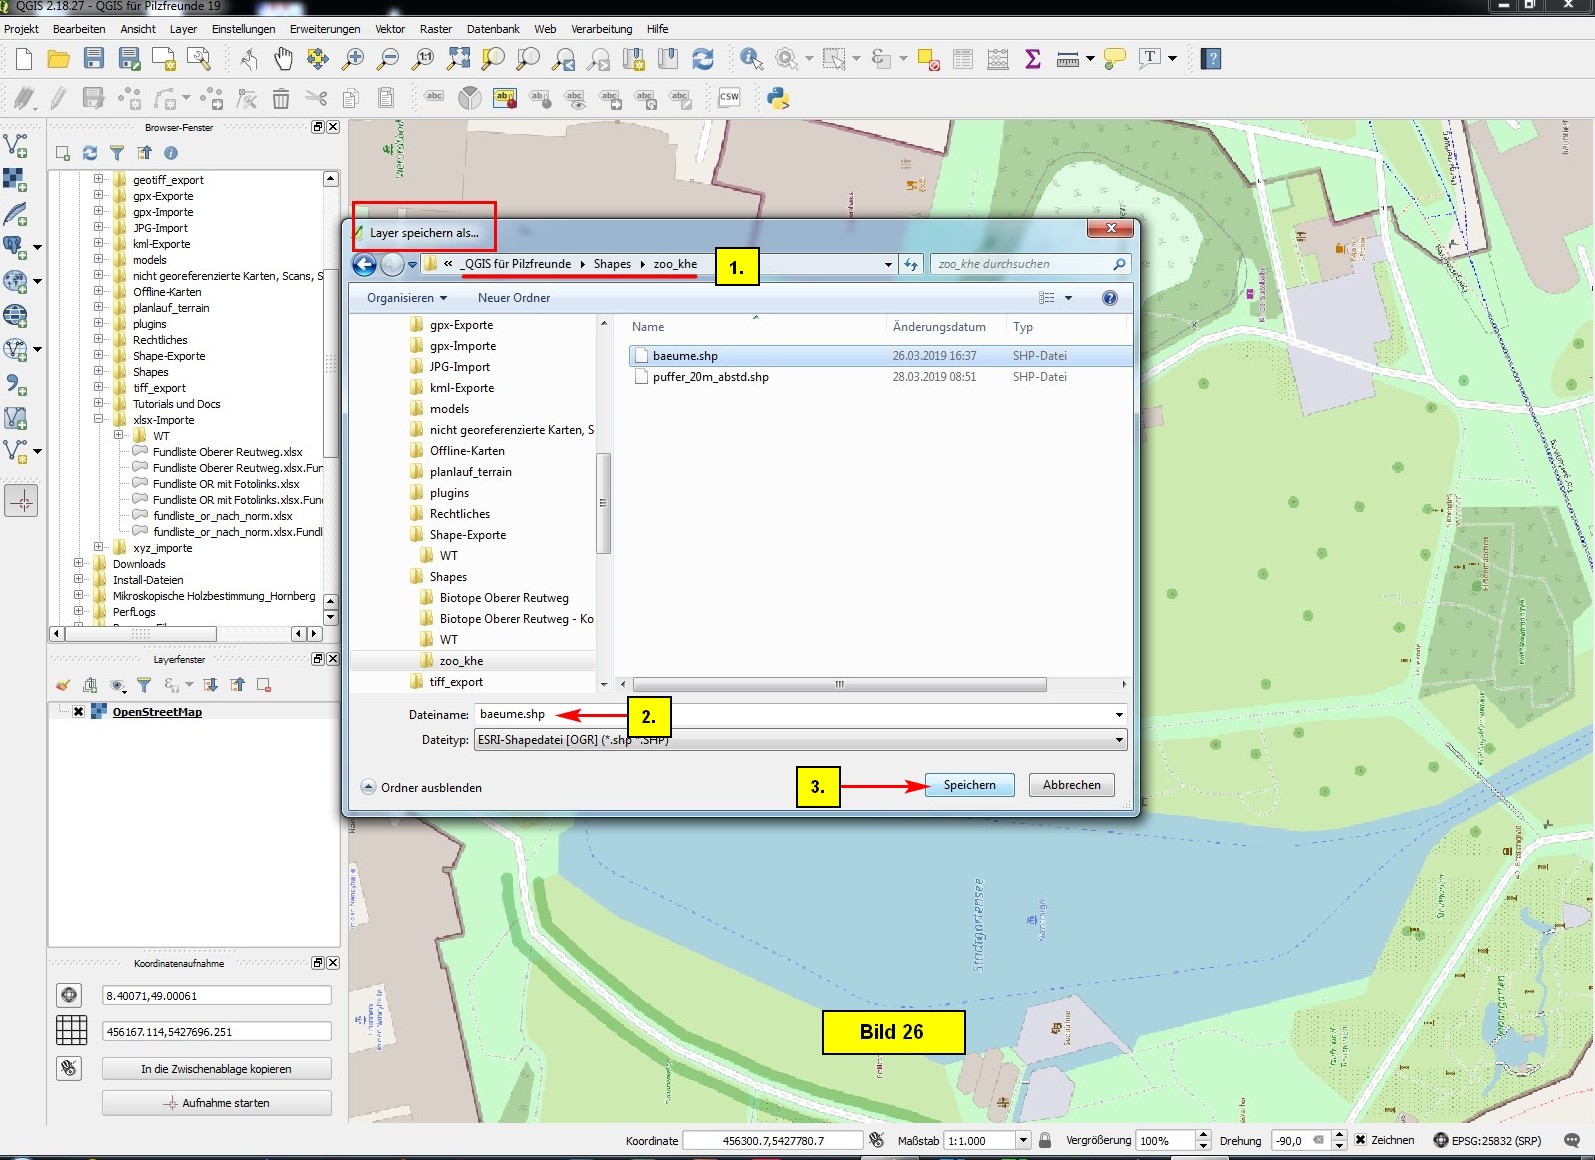Click the Speichern button
This screenshot has width=1595, height=1160.
(x=969, y=785)
